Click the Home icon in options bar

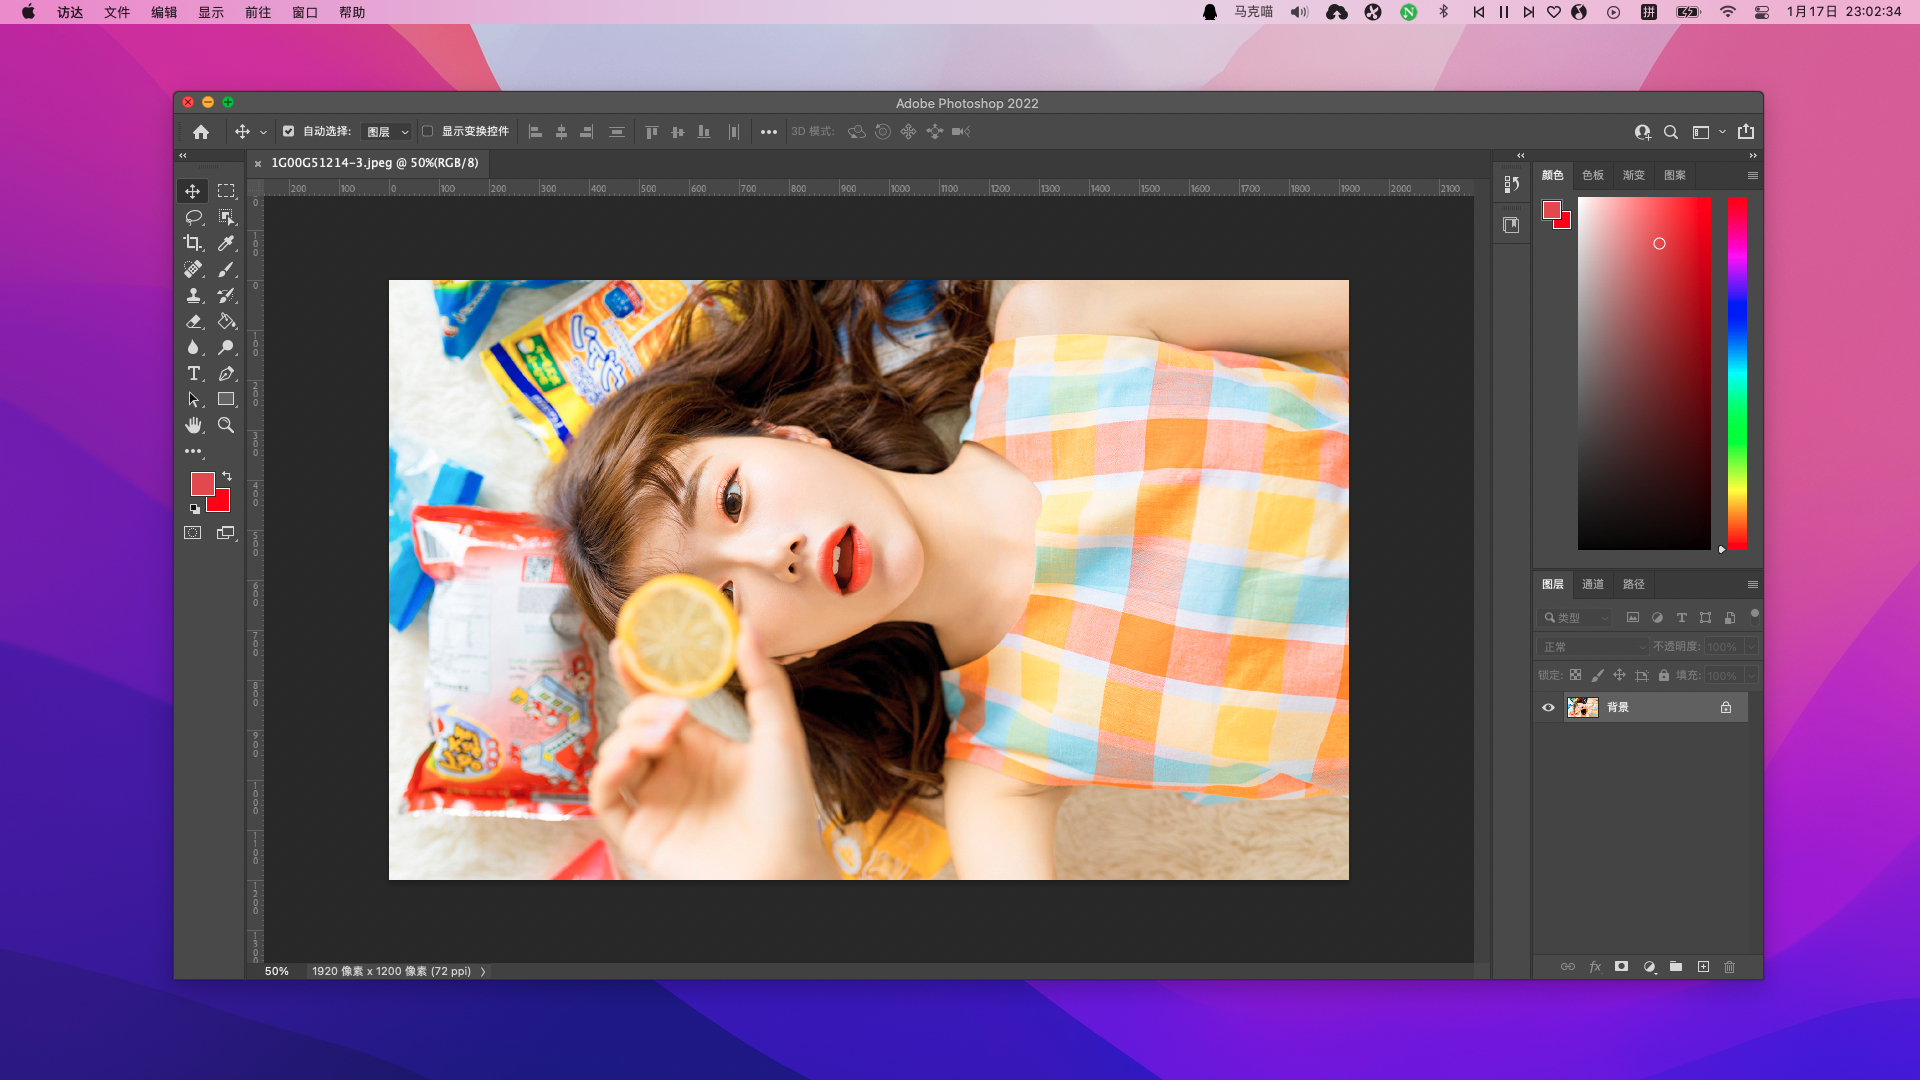tap(201, 132)
